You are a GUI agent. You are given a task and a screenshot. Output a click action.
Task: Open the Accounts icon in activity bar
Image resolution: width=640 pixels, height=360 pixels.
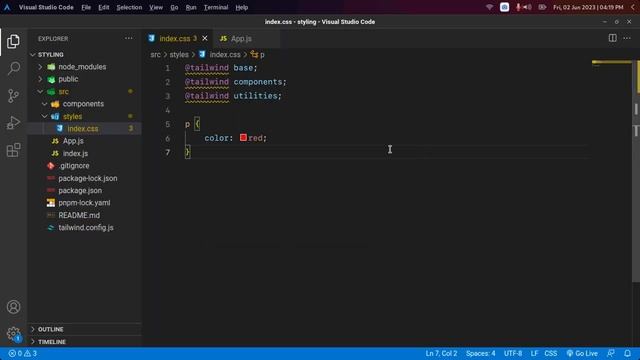pyautogui.click(x=13, y=307)
